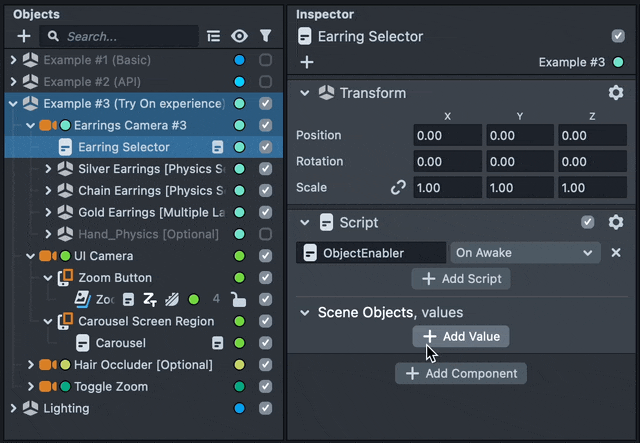Remove the ObjectEnabler script with X
This screenshot has height=443, width=640.
click(x=616, y=253)
